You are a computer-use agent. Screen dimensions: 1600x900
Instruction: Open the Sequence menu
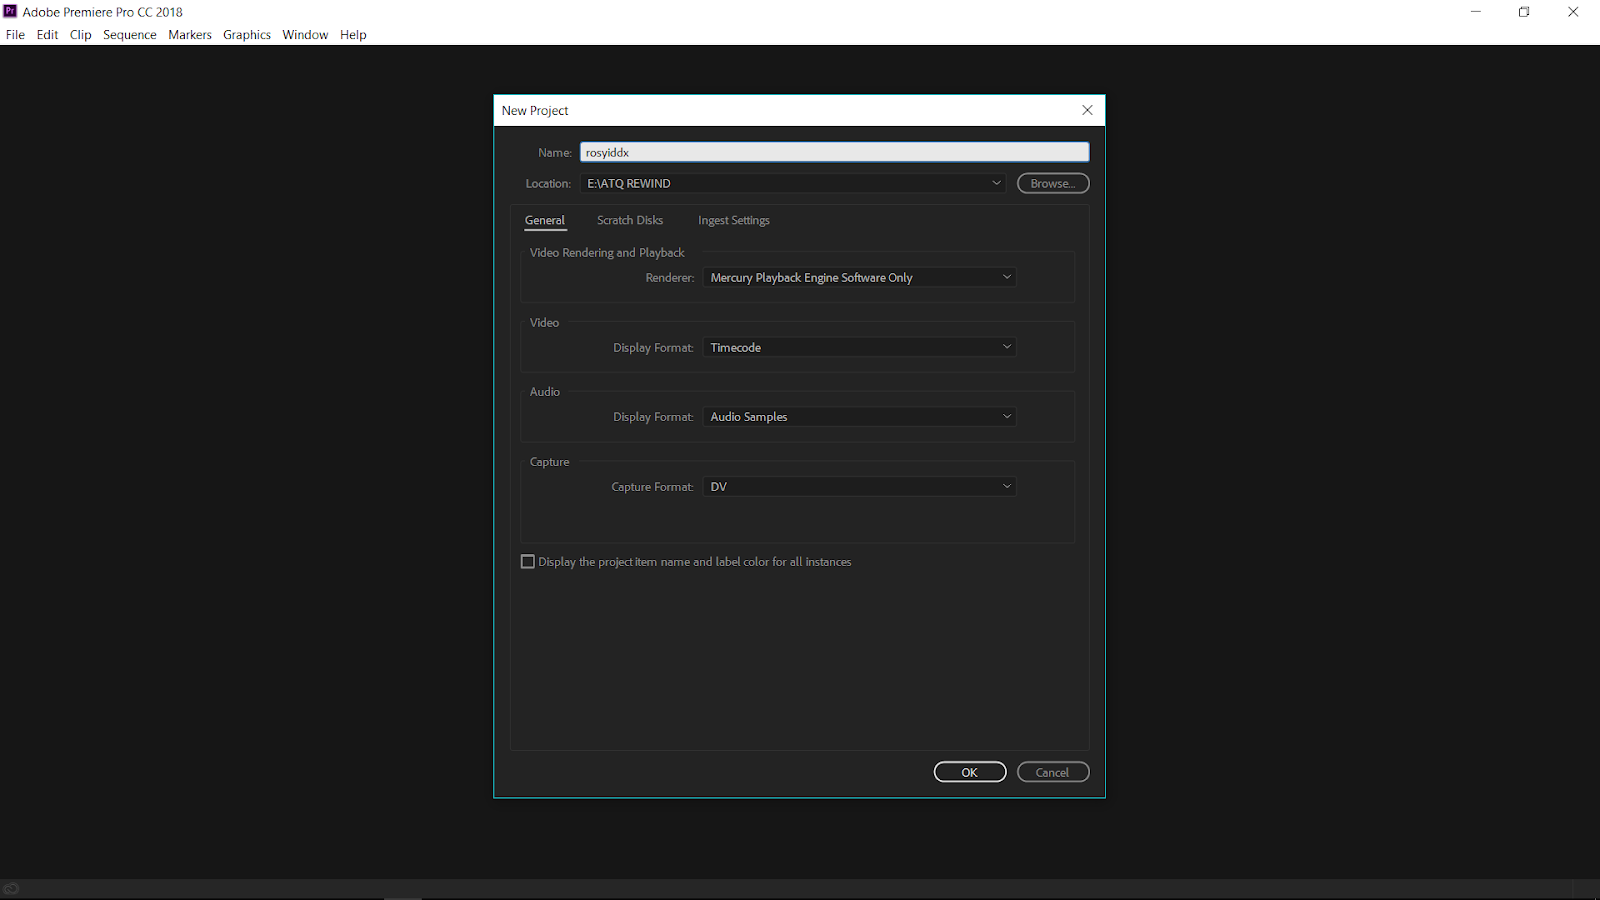coord(130,35)
